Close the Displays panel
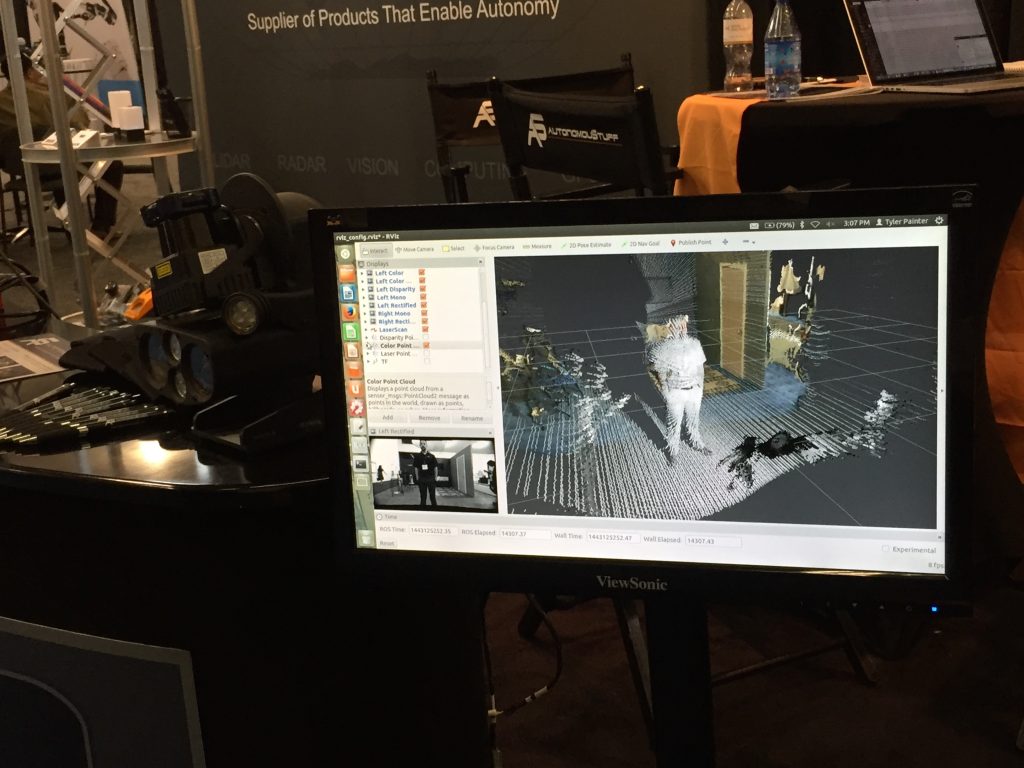The width and height of the screenshot is (1024, 768). pyautogui.click(x=481, y=262)
